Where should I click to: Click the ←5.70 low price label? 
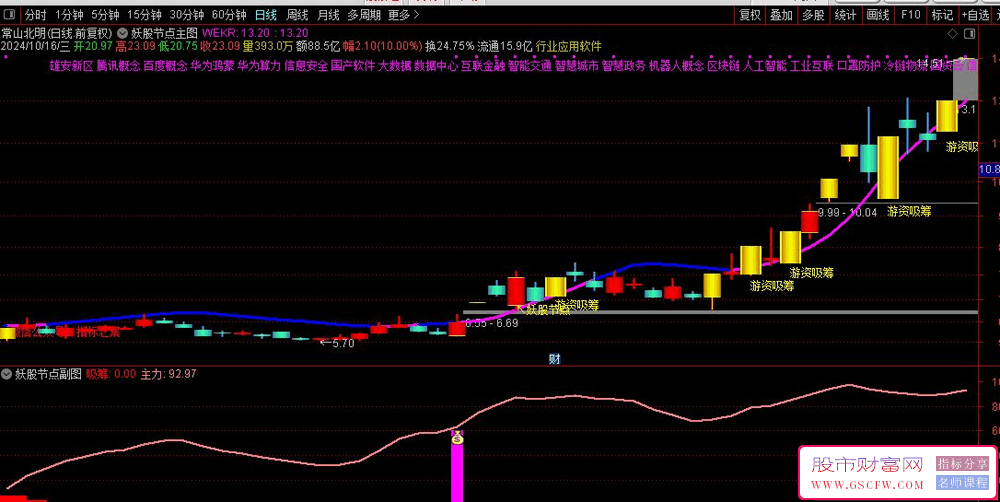[337, 343]
